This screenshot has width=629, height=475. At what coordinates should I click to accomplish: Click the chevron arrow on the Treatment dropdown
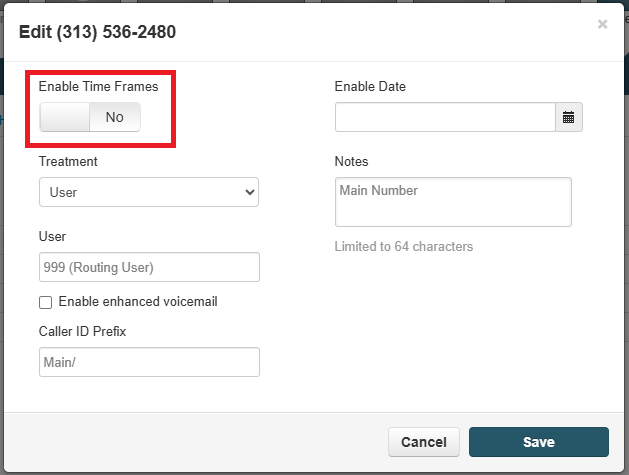250,192
